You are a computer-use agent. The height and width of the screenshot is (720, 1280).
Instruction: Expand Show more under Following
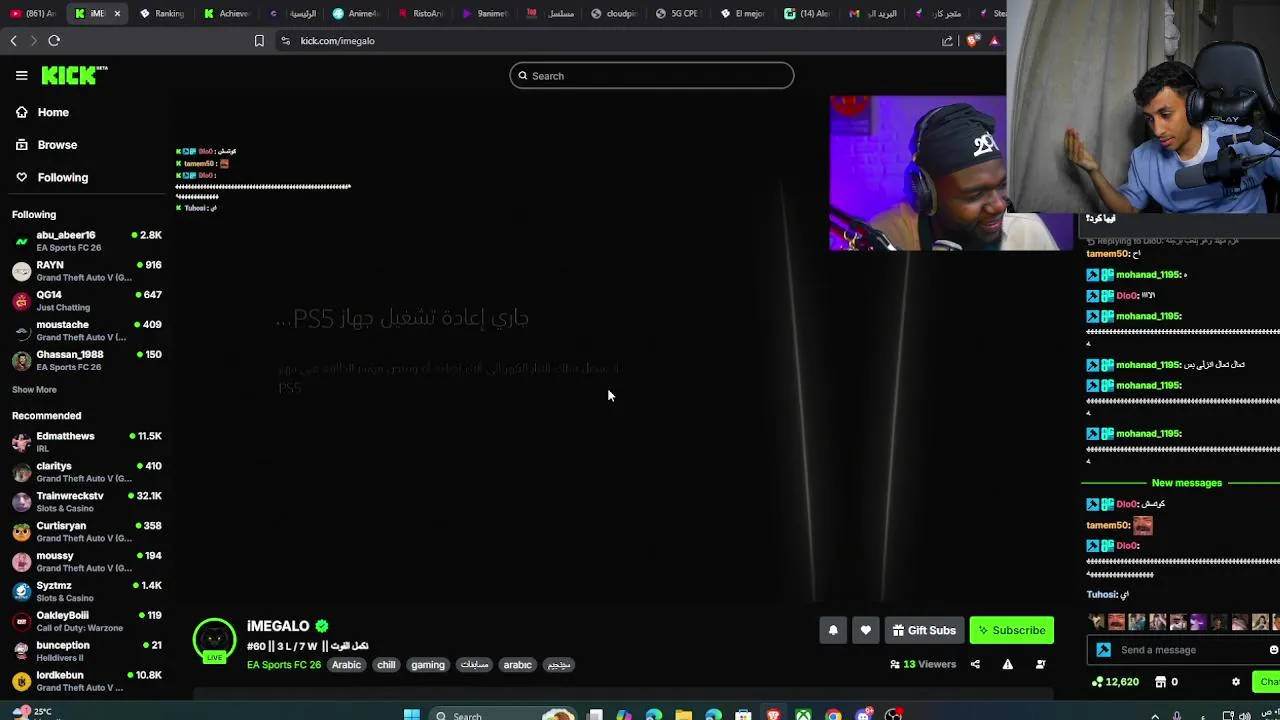pos(34,389)
